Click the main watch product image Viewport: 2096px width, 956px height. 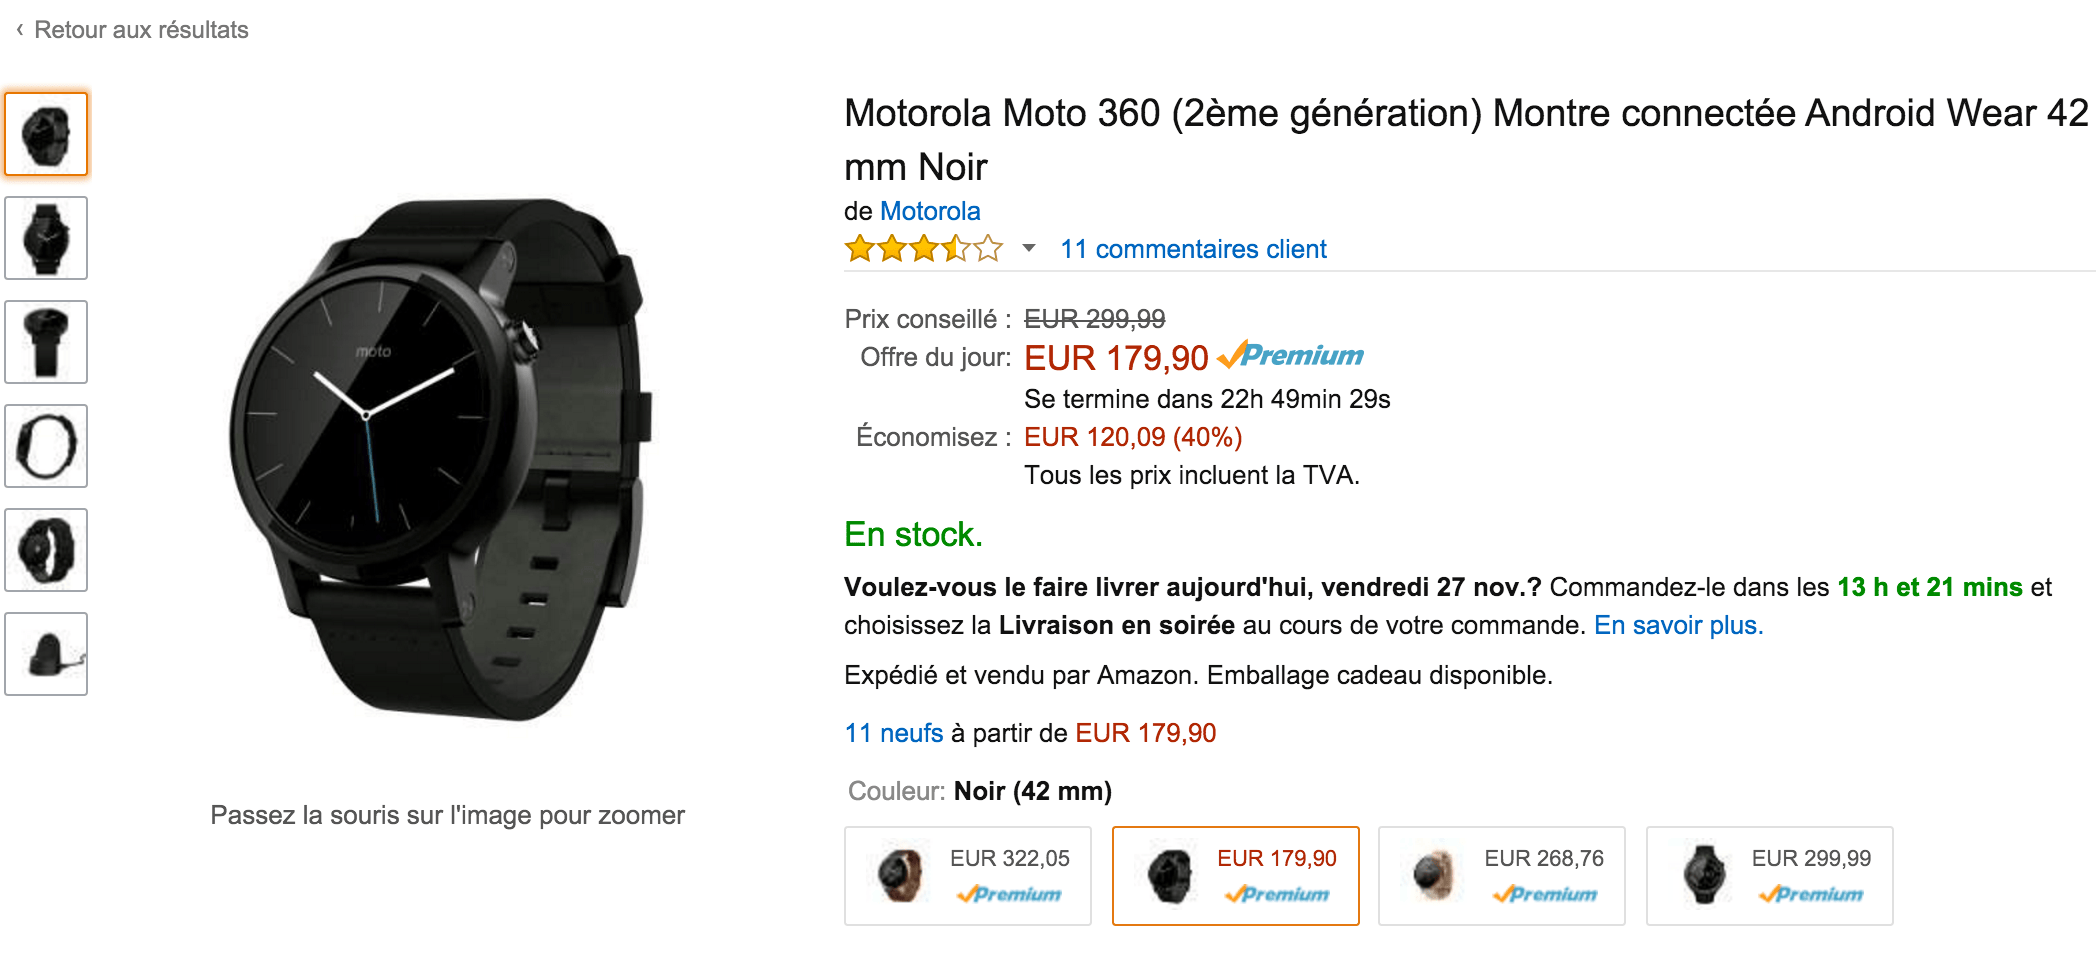click(x=440, y=458)
